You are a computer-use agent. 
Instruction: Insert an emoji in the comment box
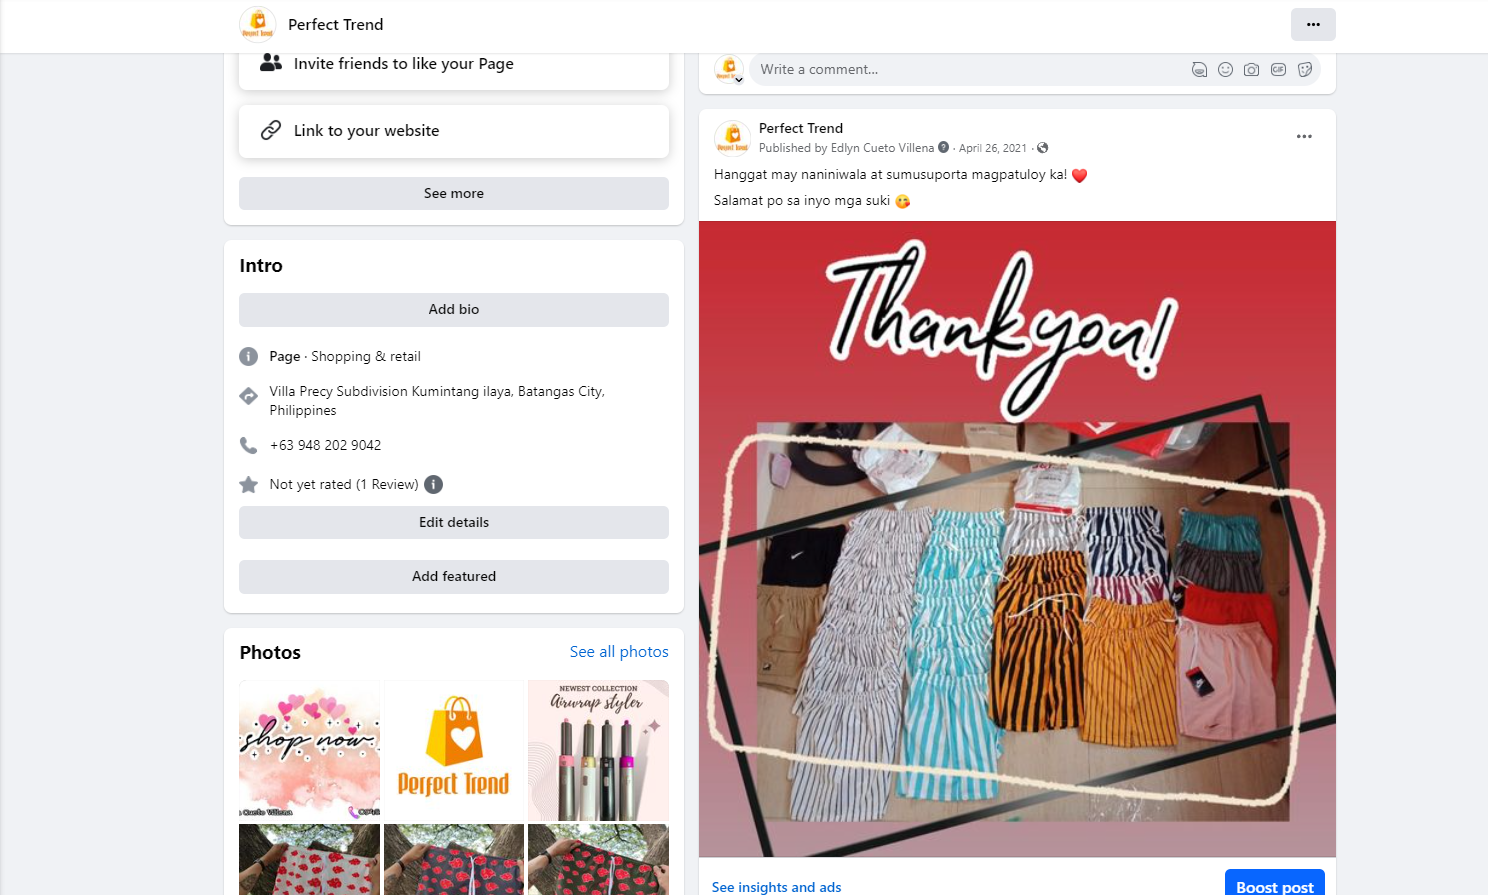point(1225,70)
